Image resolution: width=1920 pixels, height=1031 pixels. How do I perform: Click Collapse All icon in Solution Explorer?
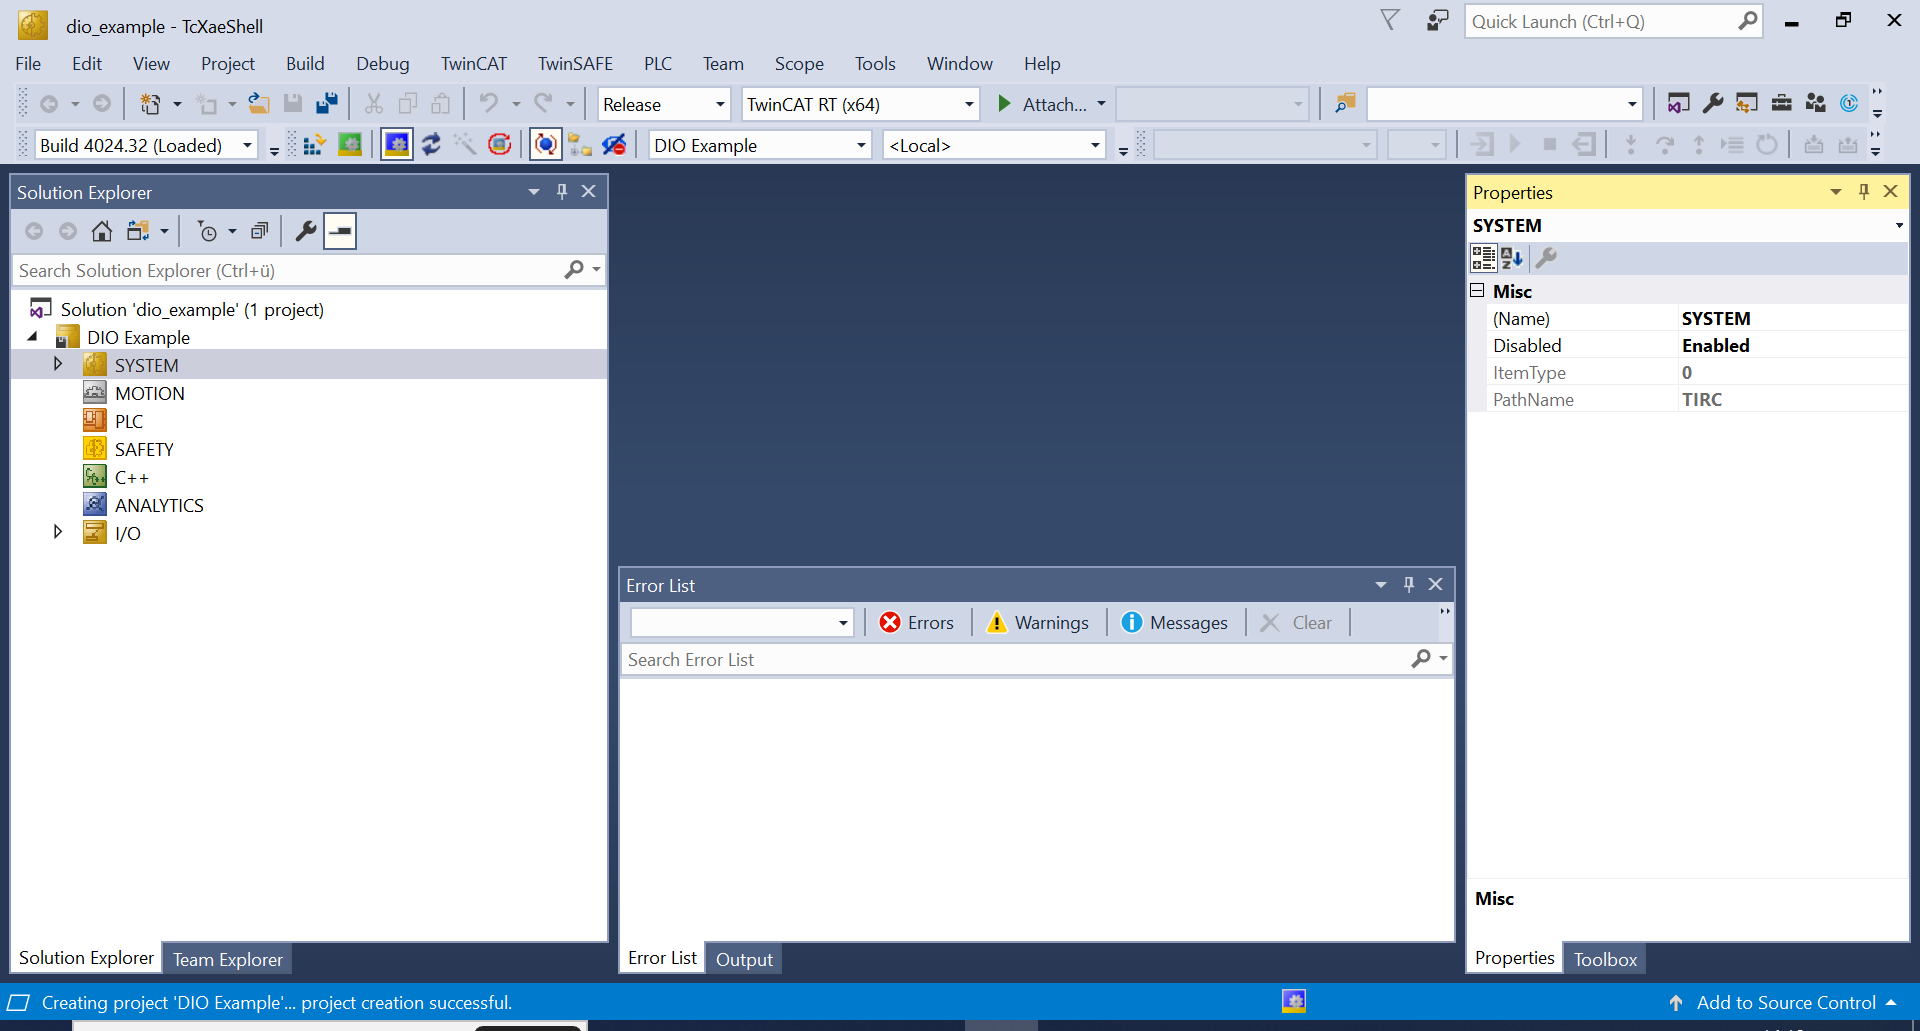(259, 232)
